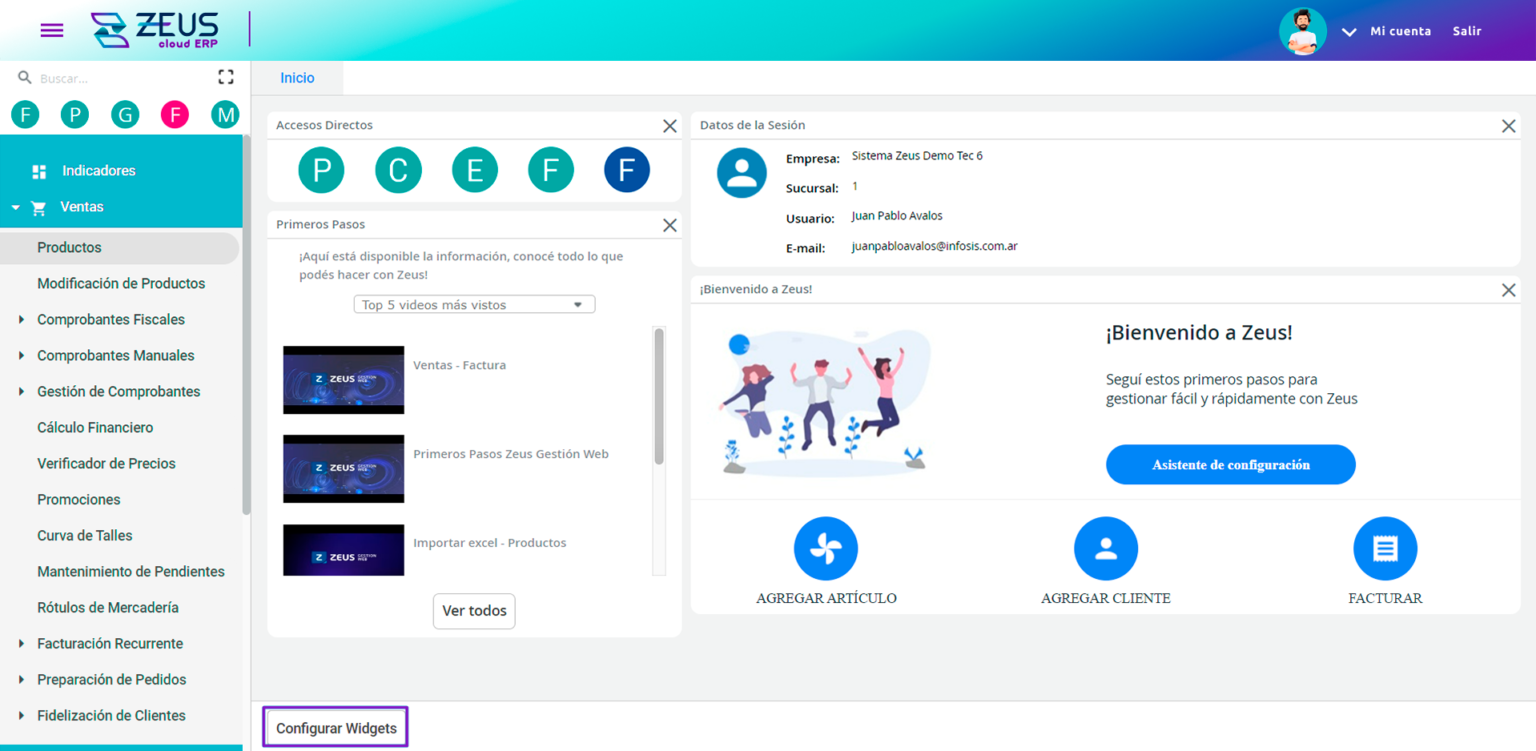The width and height of the screenshot is (1536, 751).
Task: Select the pink F favorite icon
Action: (x=175, y=114)
